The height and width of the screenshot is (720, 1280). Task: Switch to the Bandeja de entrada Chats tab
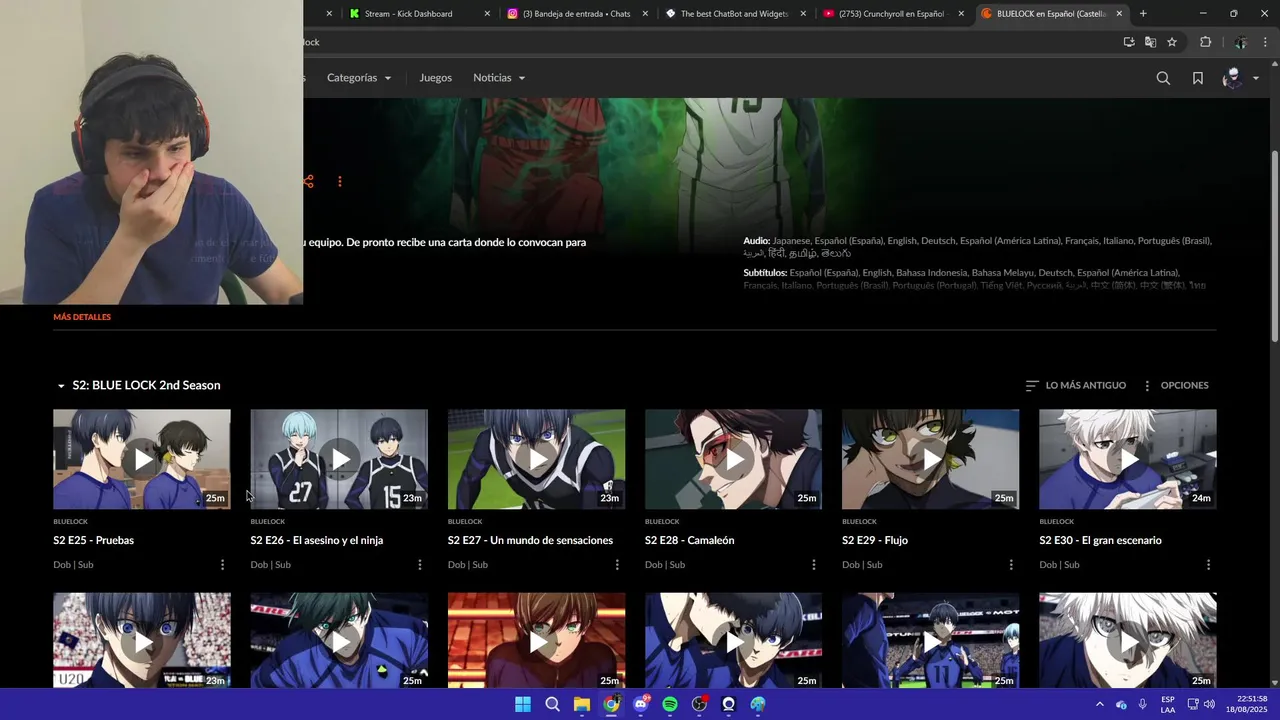(578, 14)
